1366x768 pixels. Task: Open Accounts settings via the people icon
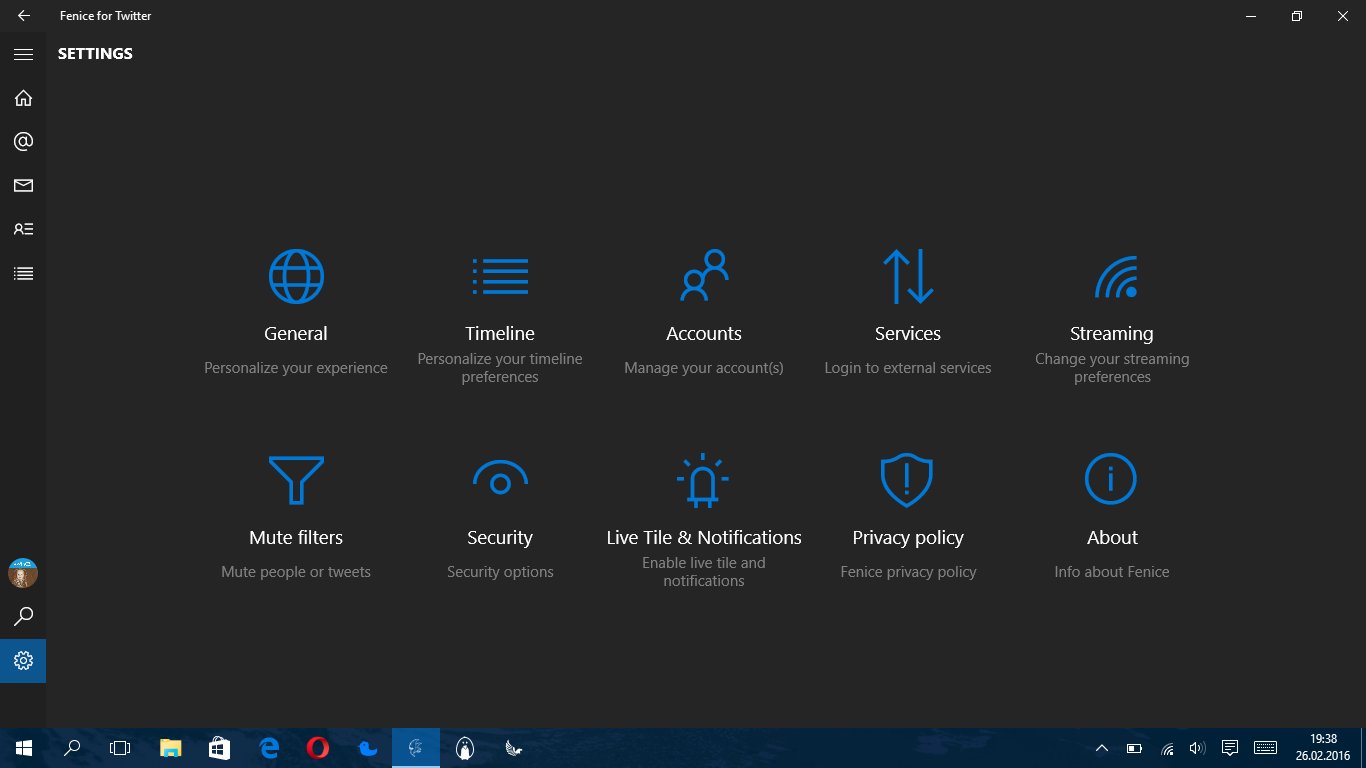click(704, 276)
